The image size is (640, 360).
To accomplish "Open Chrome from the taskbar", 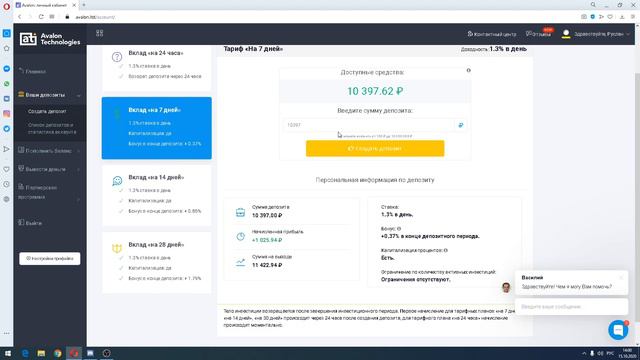I will (58, 353).
